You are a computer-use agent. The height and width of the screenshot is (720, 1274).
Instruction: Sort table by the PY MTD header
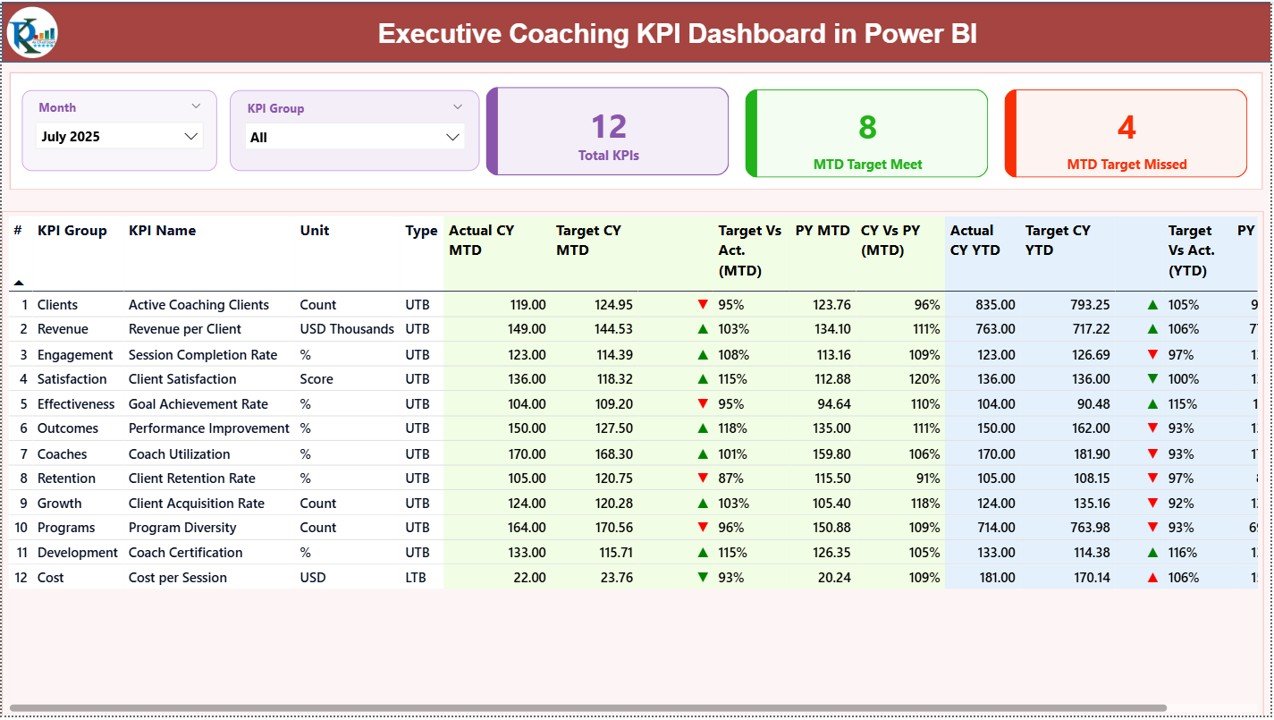click(822, 230)
